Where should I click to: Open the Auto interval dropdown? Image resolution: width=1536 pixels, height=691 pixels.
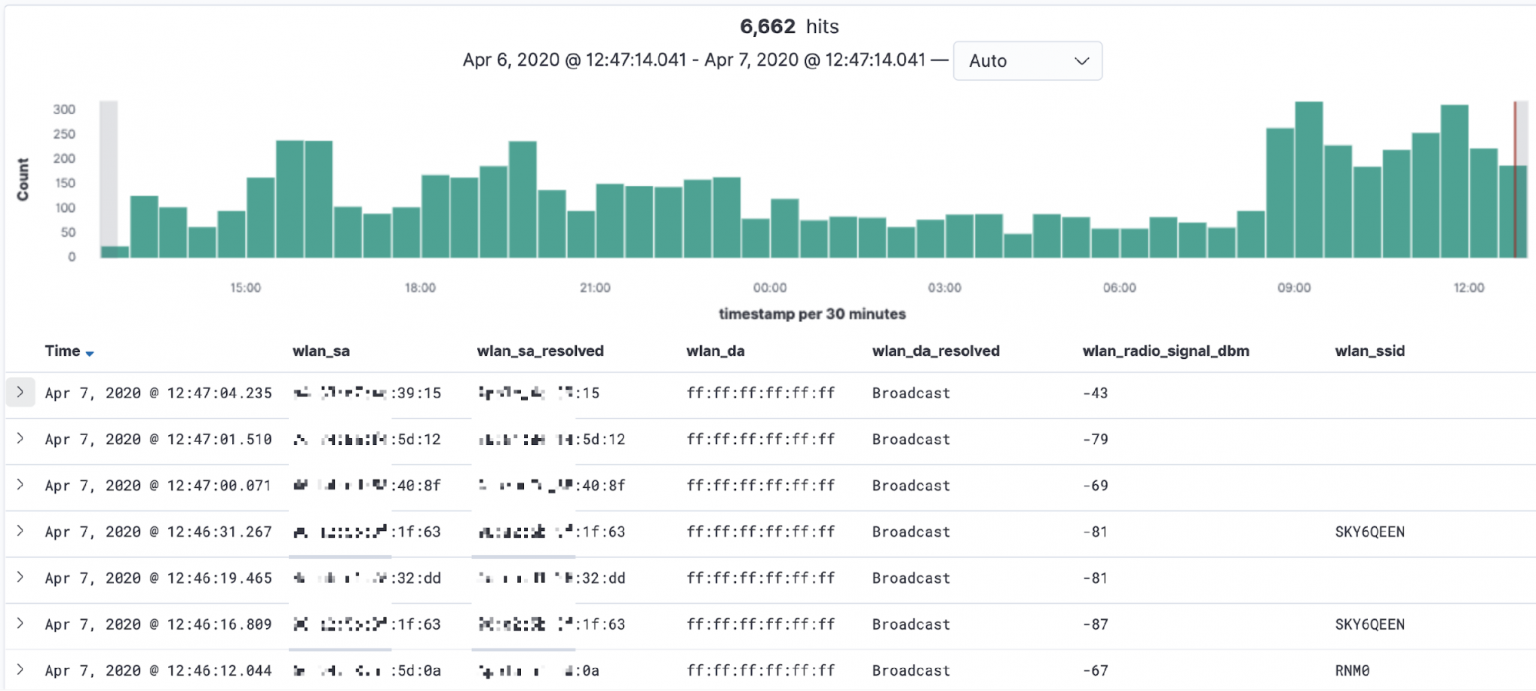coord(1027,61)
